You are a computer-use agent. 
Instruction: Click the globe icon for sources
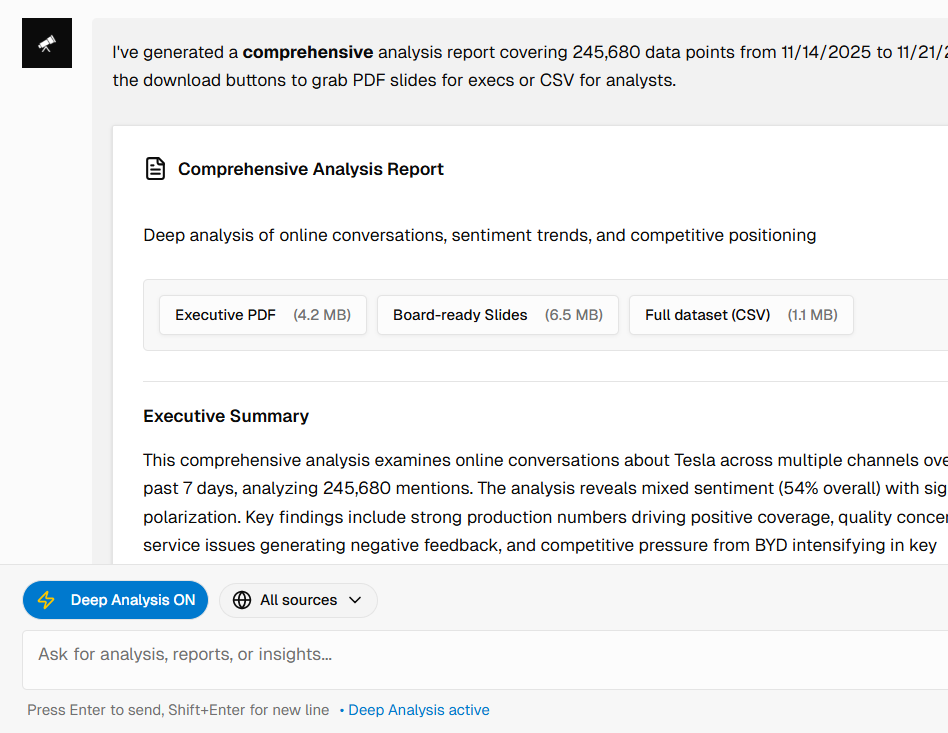(x=242, y=600)
